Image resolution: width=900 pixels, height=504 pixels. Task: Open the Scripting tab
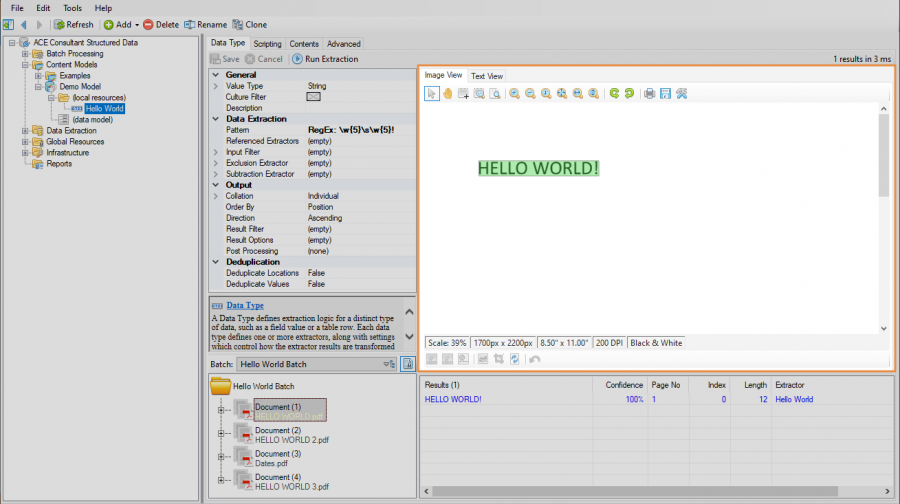tap(267, 44)
